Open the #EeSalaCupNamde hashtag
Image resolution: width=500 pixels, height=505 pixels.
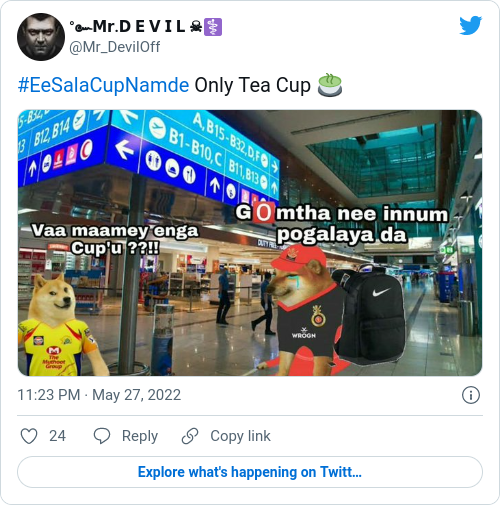[104, 85]
